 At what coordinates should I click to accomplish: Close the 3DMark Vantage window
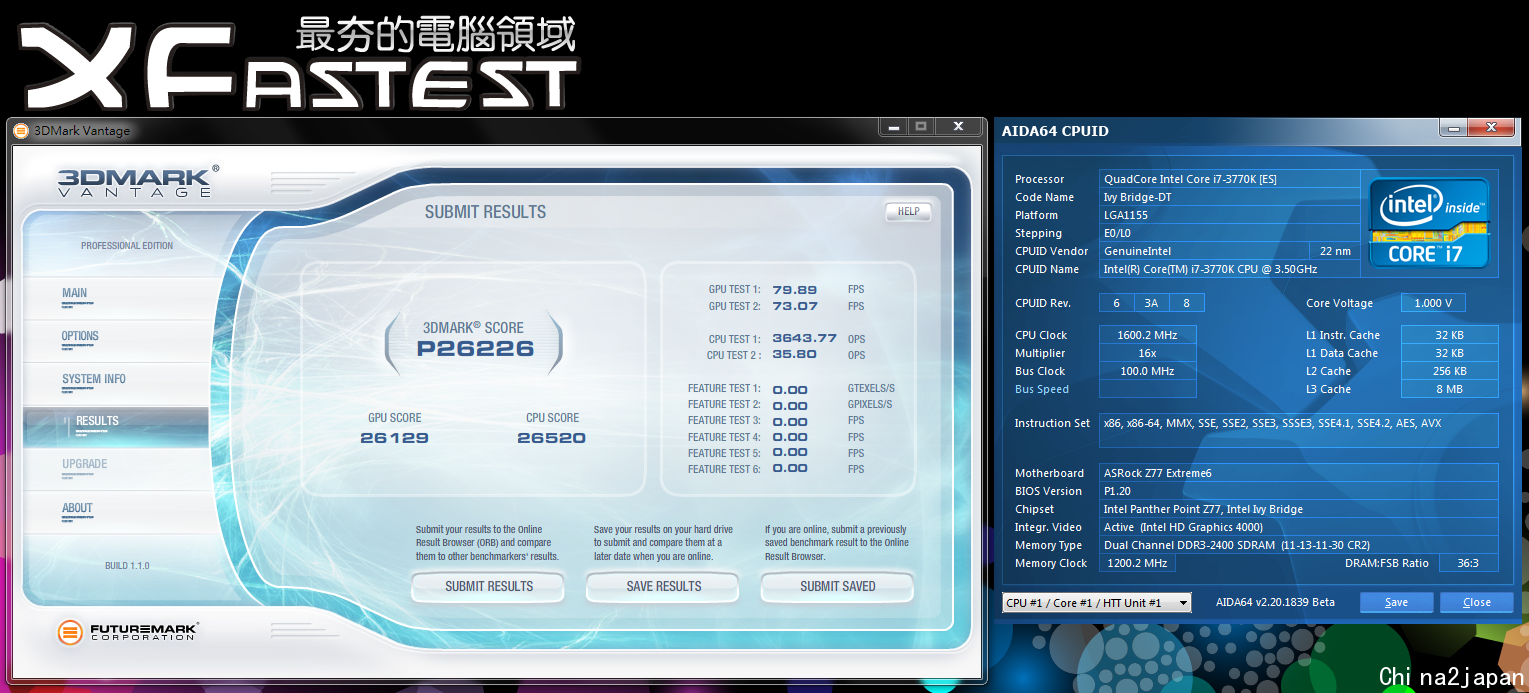click(958, 127)
